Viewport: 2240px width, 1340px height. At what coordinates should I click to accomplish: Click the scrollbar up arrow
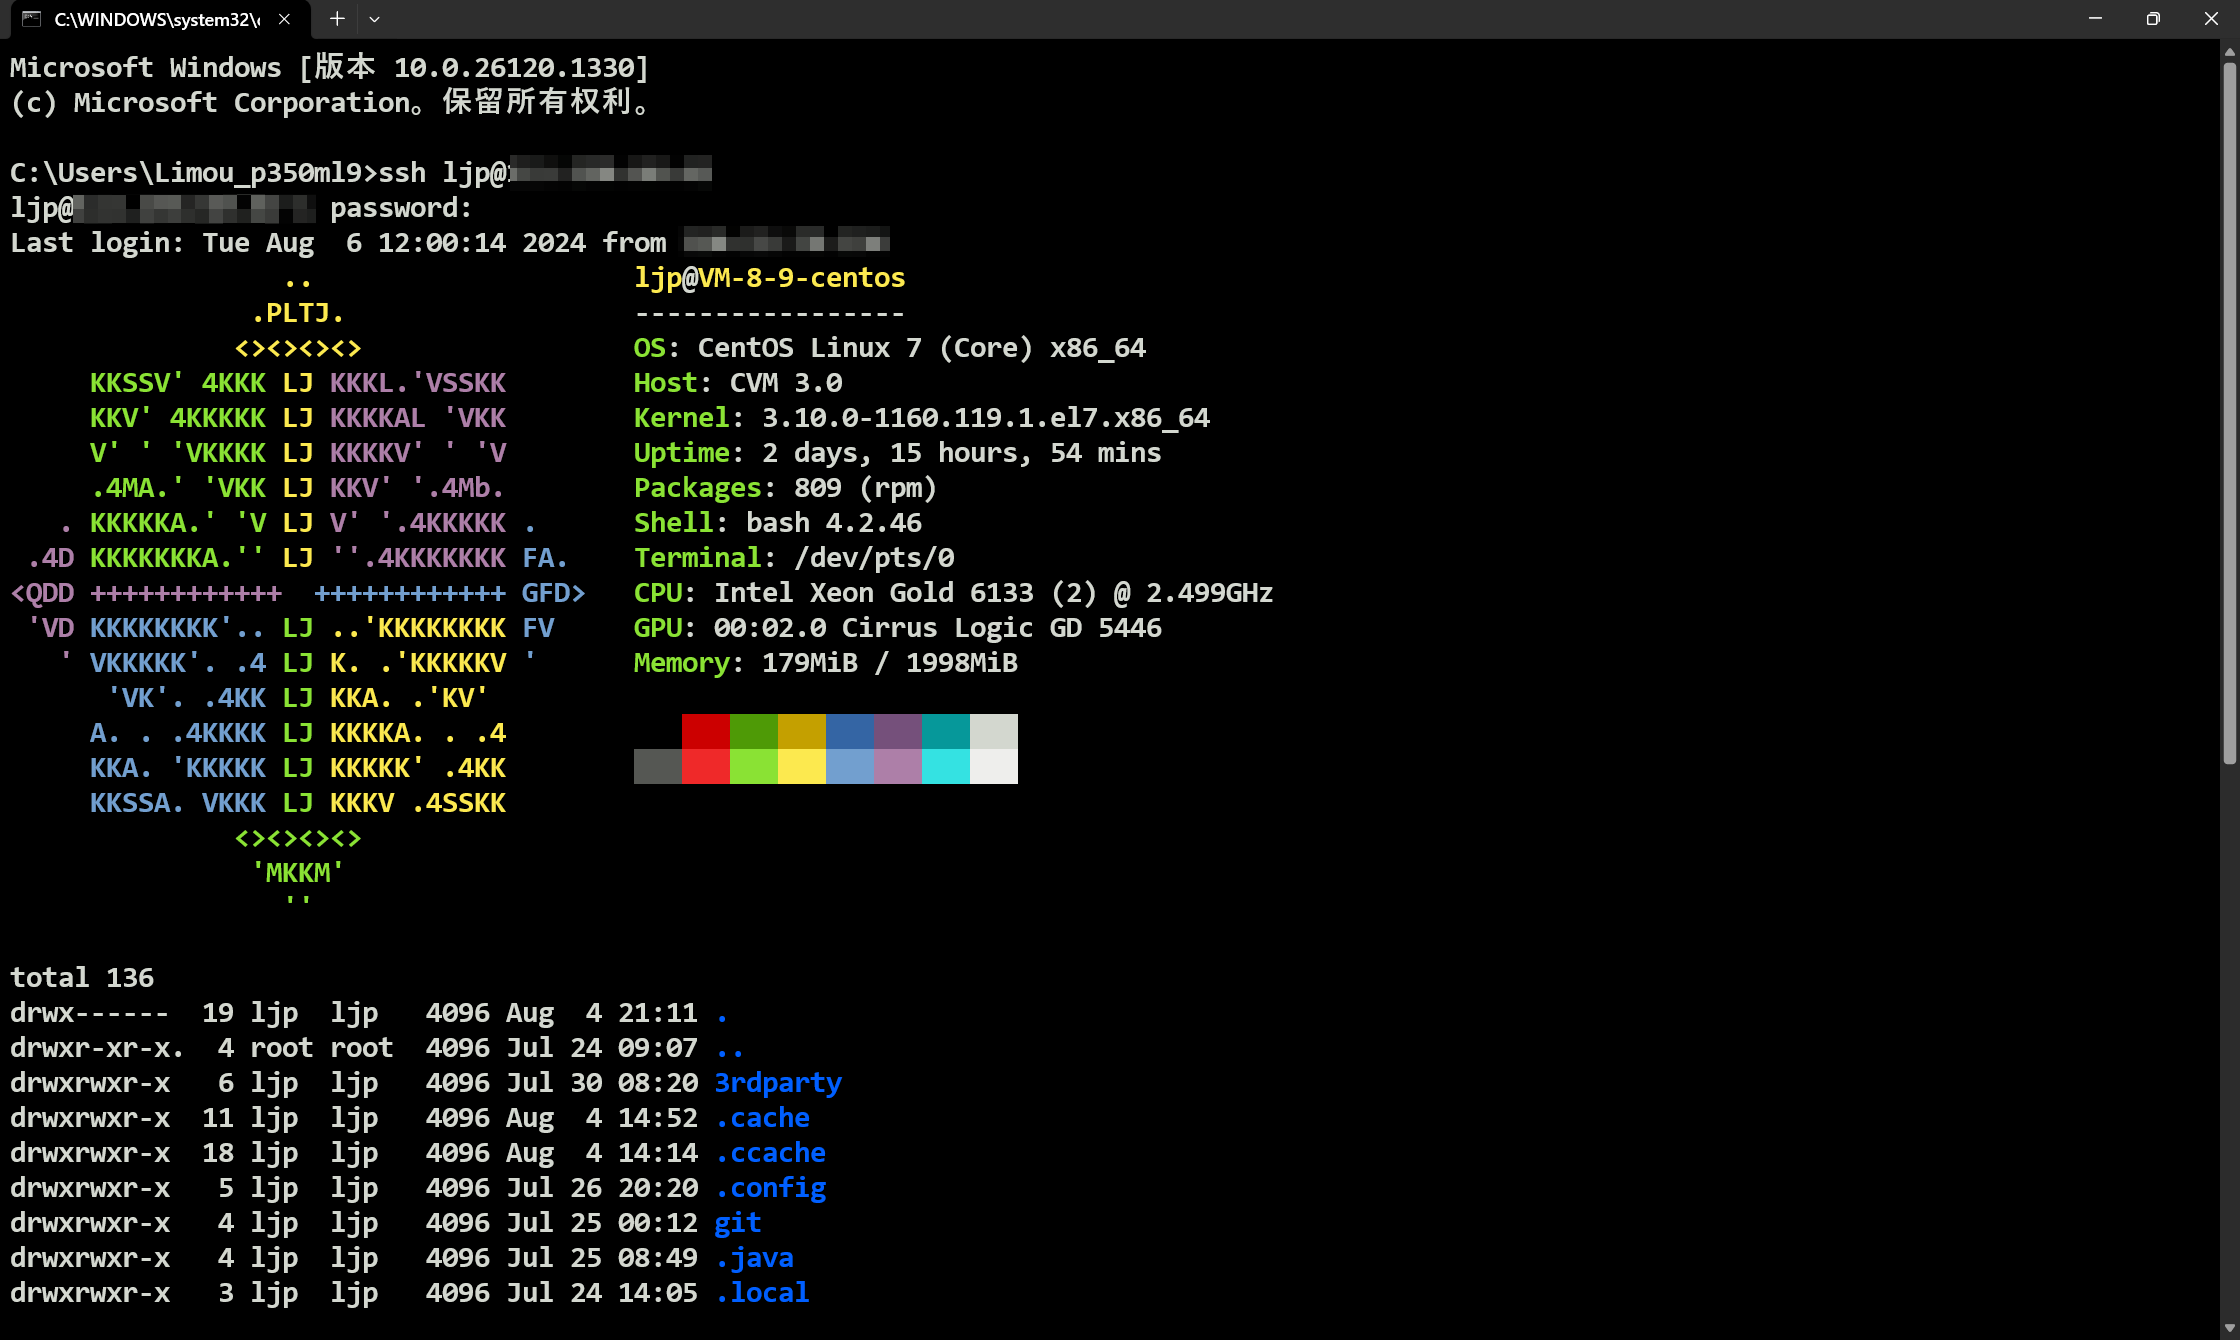pos(2229,52)
